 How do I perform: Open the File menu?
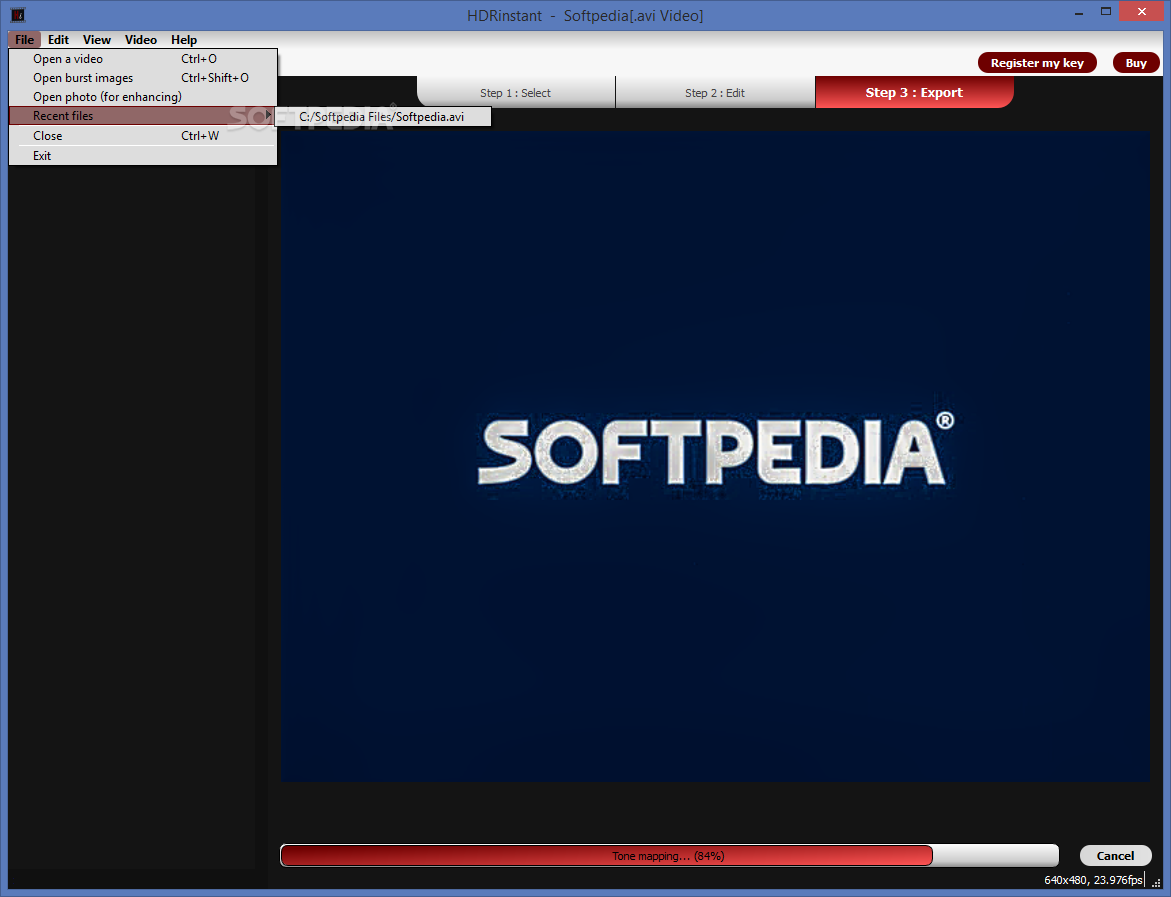[x=24, y=40]
